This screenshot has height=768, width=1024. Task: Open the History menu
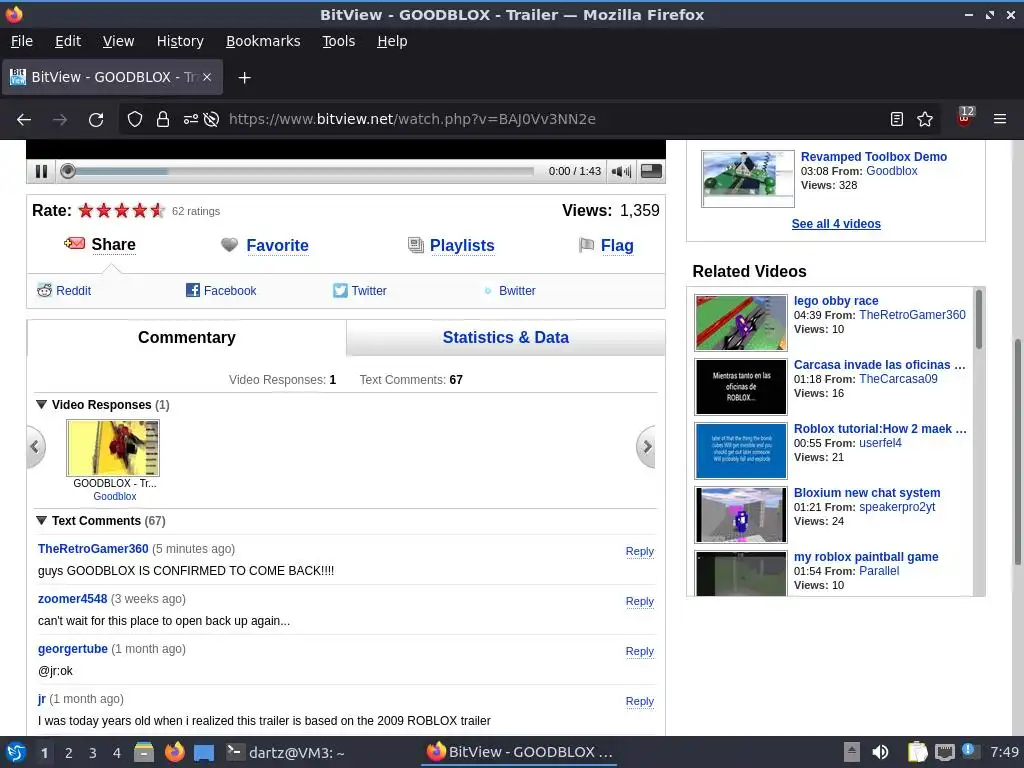point(180,41)
